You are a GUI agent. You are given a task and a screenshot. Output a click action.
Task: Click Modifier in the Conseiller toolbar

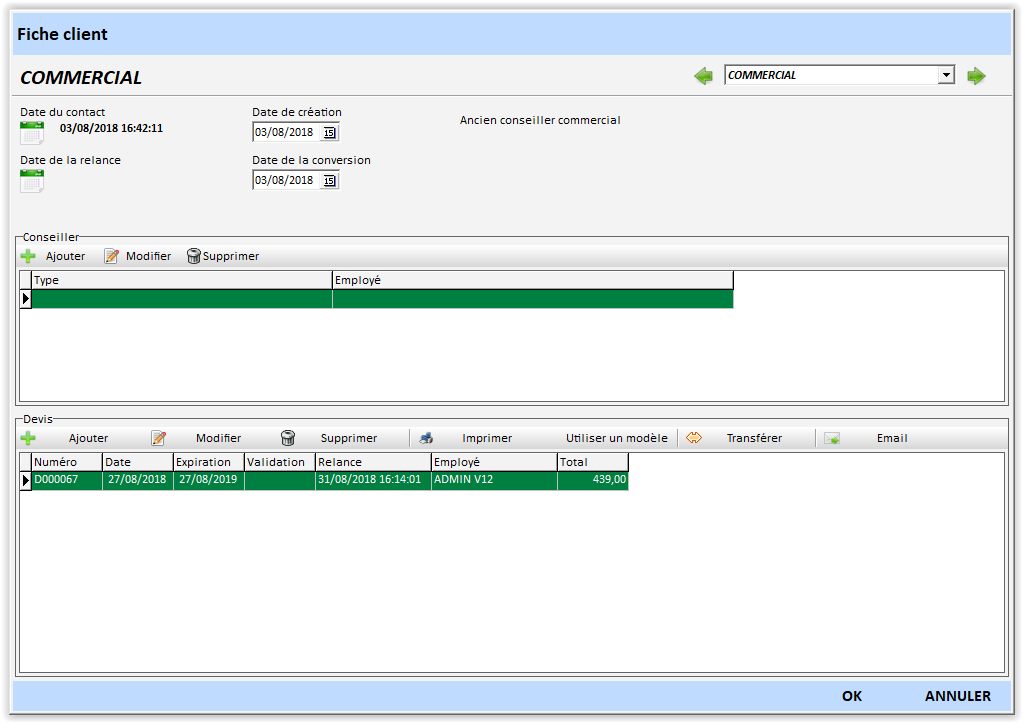pos(138,256)
